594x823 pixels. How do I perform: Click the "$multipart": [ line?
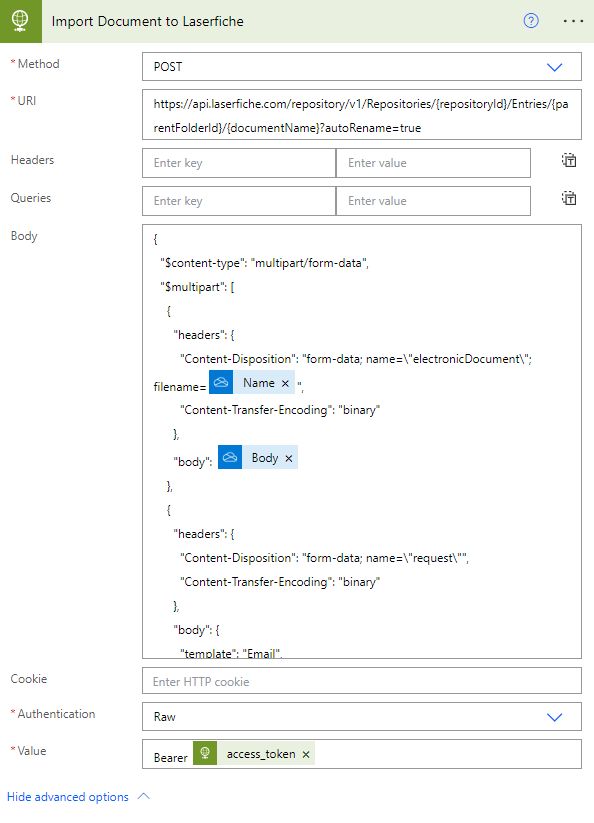click(x=197, y=287)
